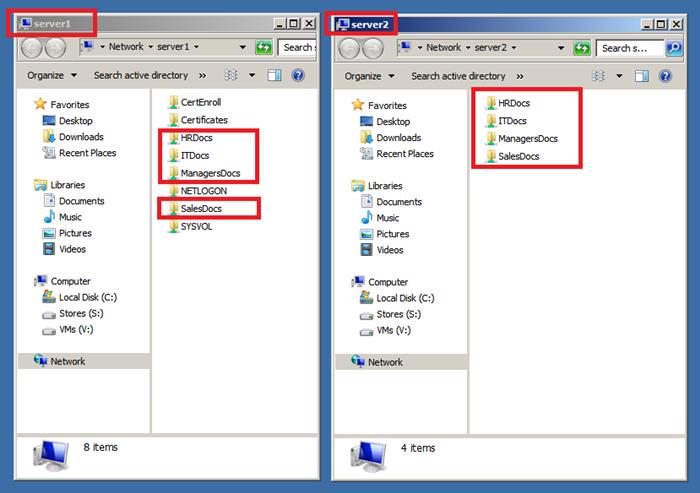This screenshot has width=700, height=493.
Task: Select Desktop in server2 navigation pane
Action: pos(385,121)
